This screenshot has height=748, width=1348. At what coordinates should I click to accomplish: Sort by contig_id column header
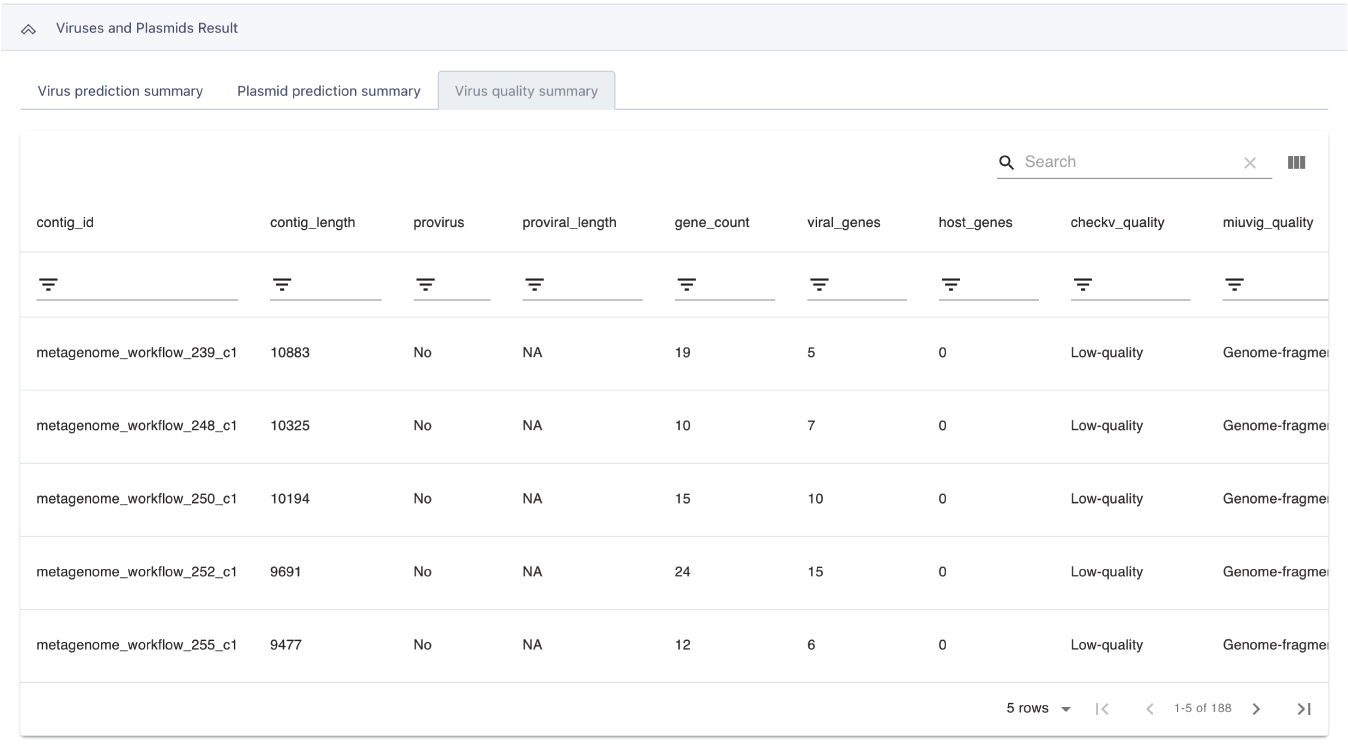65,223
